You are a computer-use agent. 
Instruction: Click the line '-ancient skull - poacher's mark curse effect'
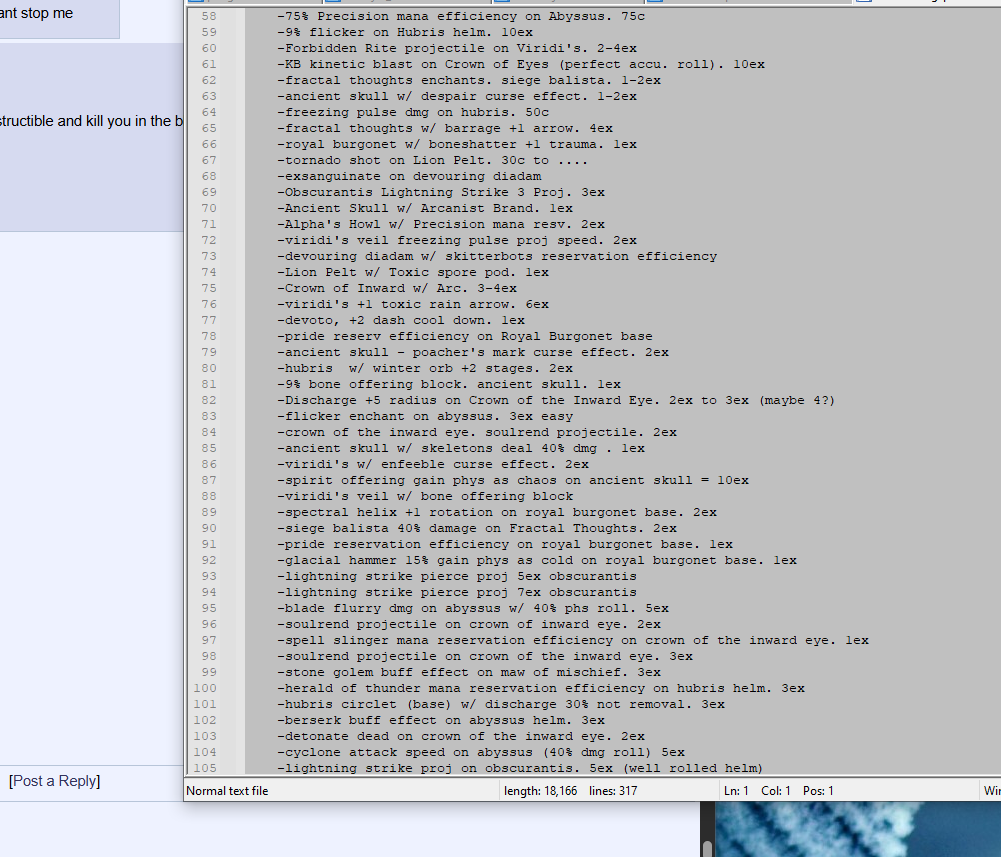tap(473, 353)
